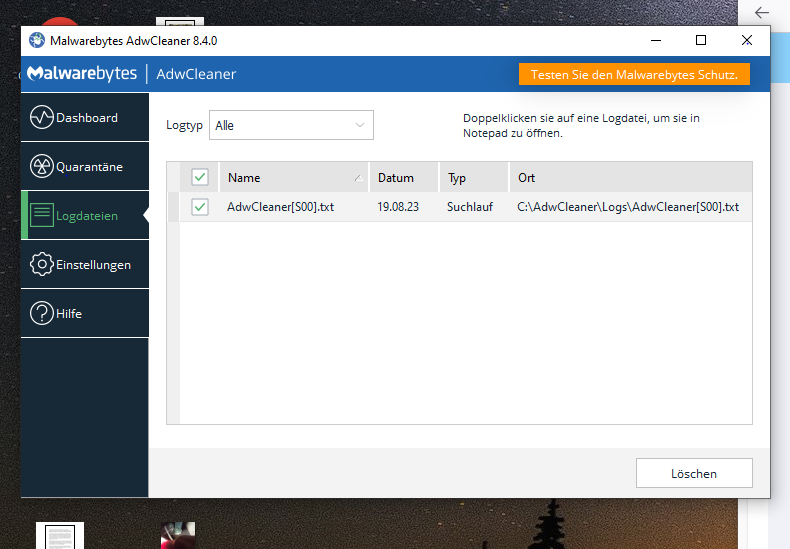Close the AdwCleaner window

(x=747, y=40)
